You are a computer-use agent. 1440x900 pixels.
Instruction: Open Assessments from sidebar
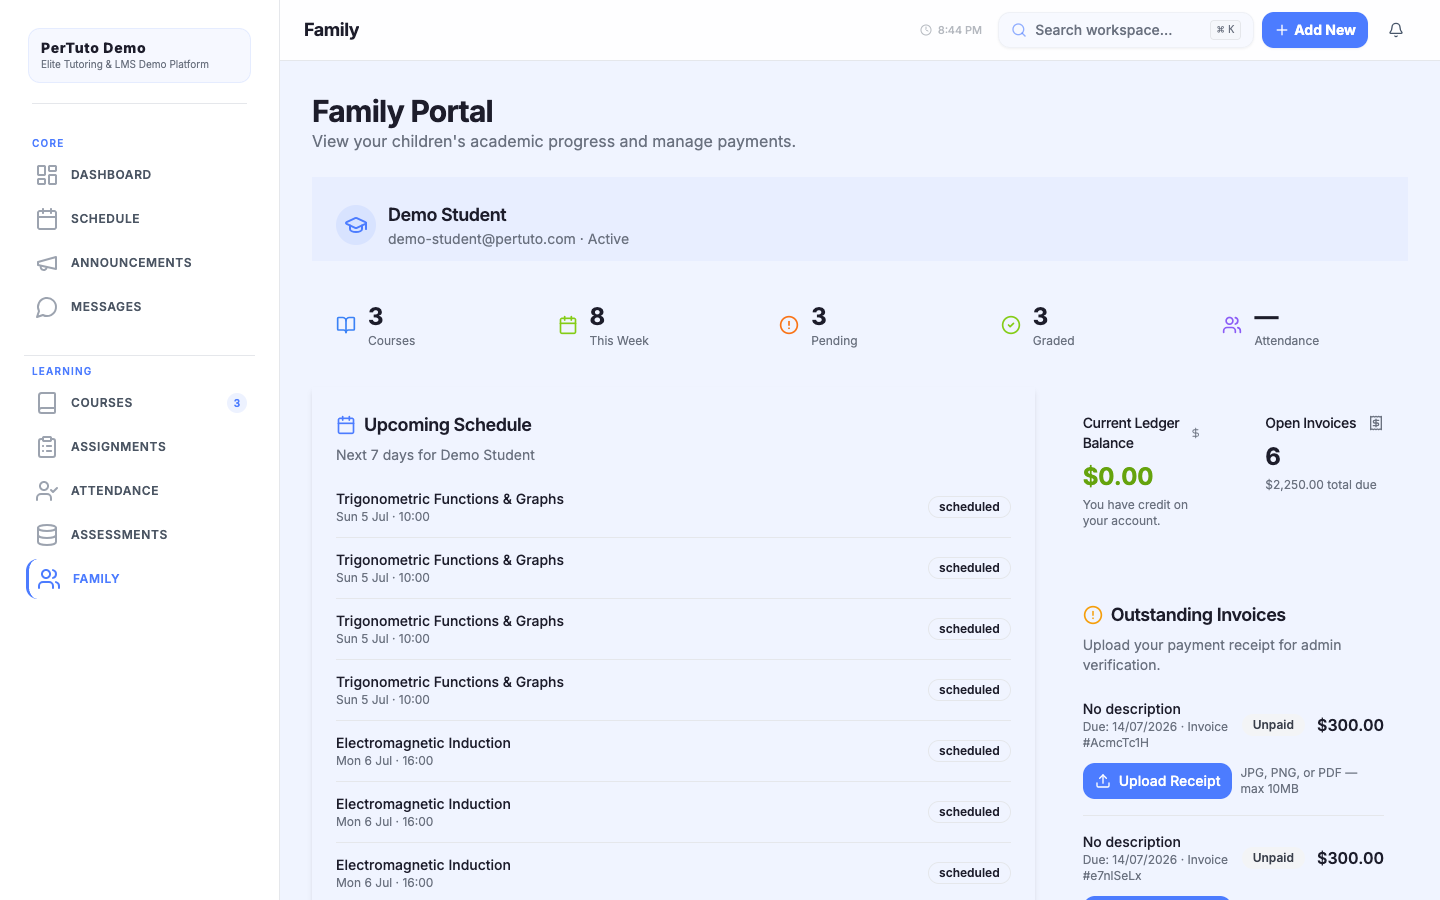(x=140, y=535)
